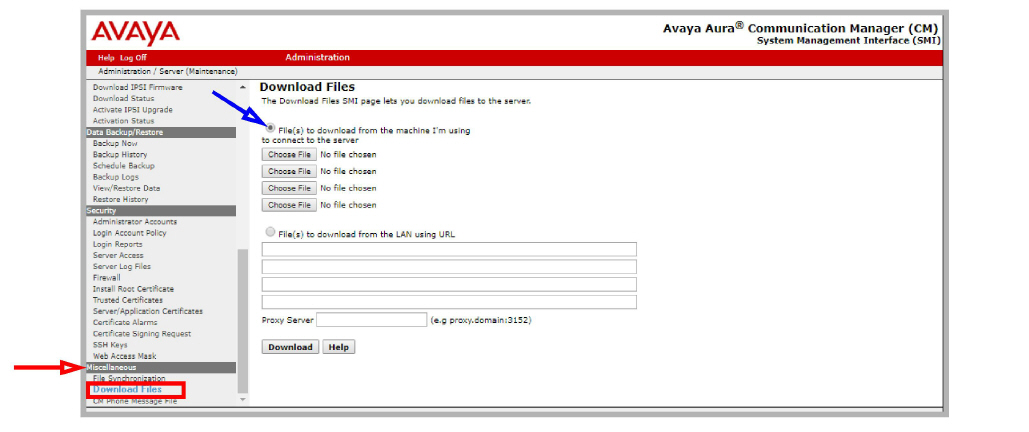Open the SSH Keys page
1029x432 pixels.
[x=110, y=345]
